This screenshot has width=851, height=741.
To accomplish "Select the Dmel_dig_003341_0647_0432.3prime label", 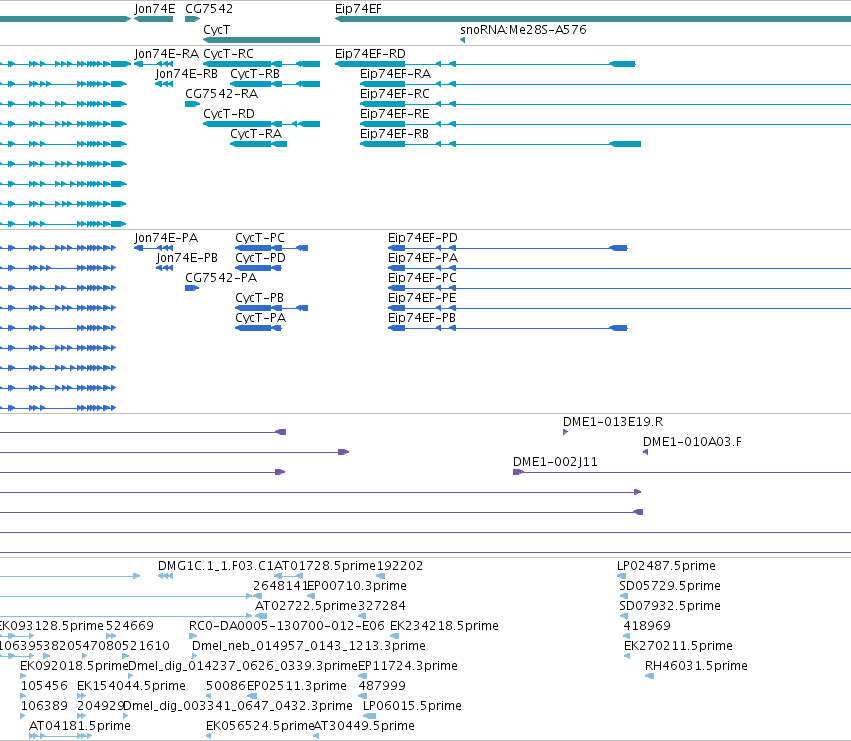I will pyautogui.click(x=238, y=706).
